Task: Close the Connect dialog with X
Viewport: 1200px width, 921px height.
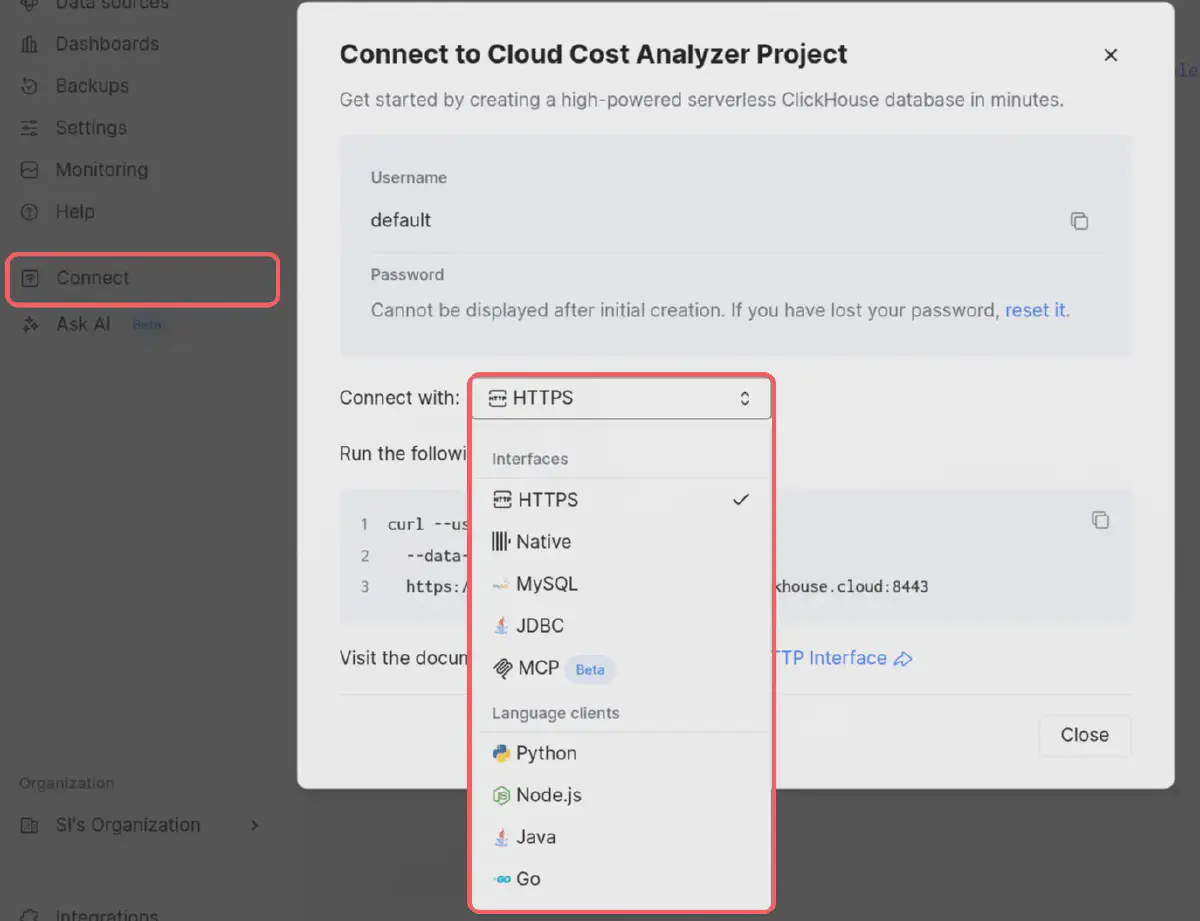Action: (1110, 55)
